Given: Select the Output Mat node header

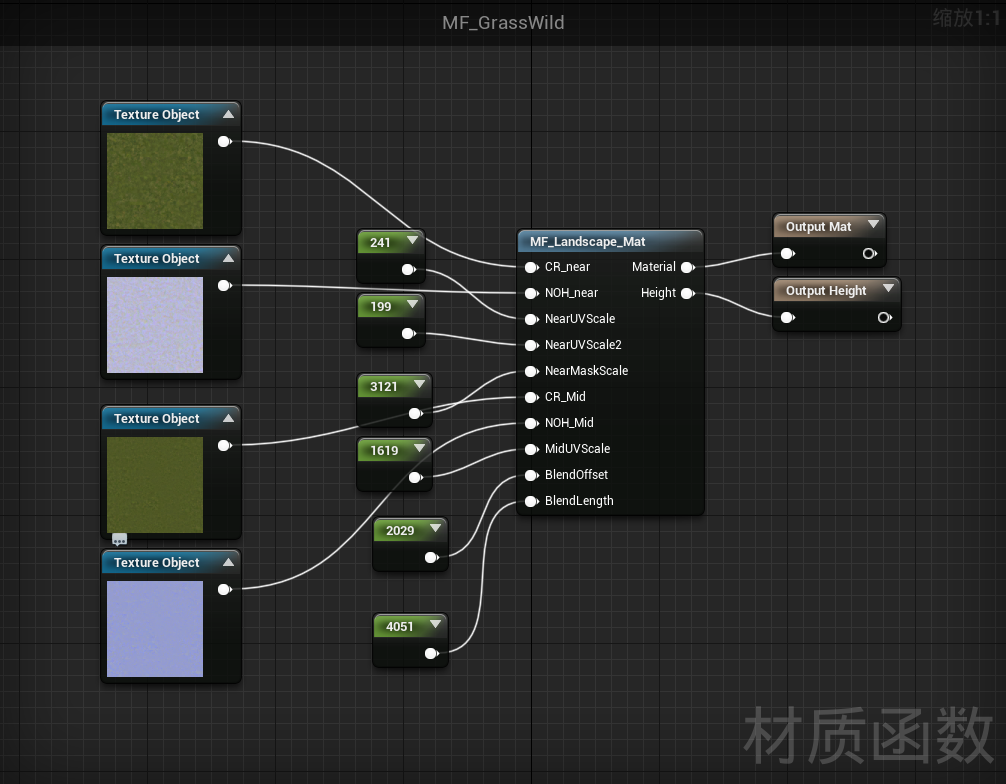Looking at the screenshot, I should click(x=818, y=227).
